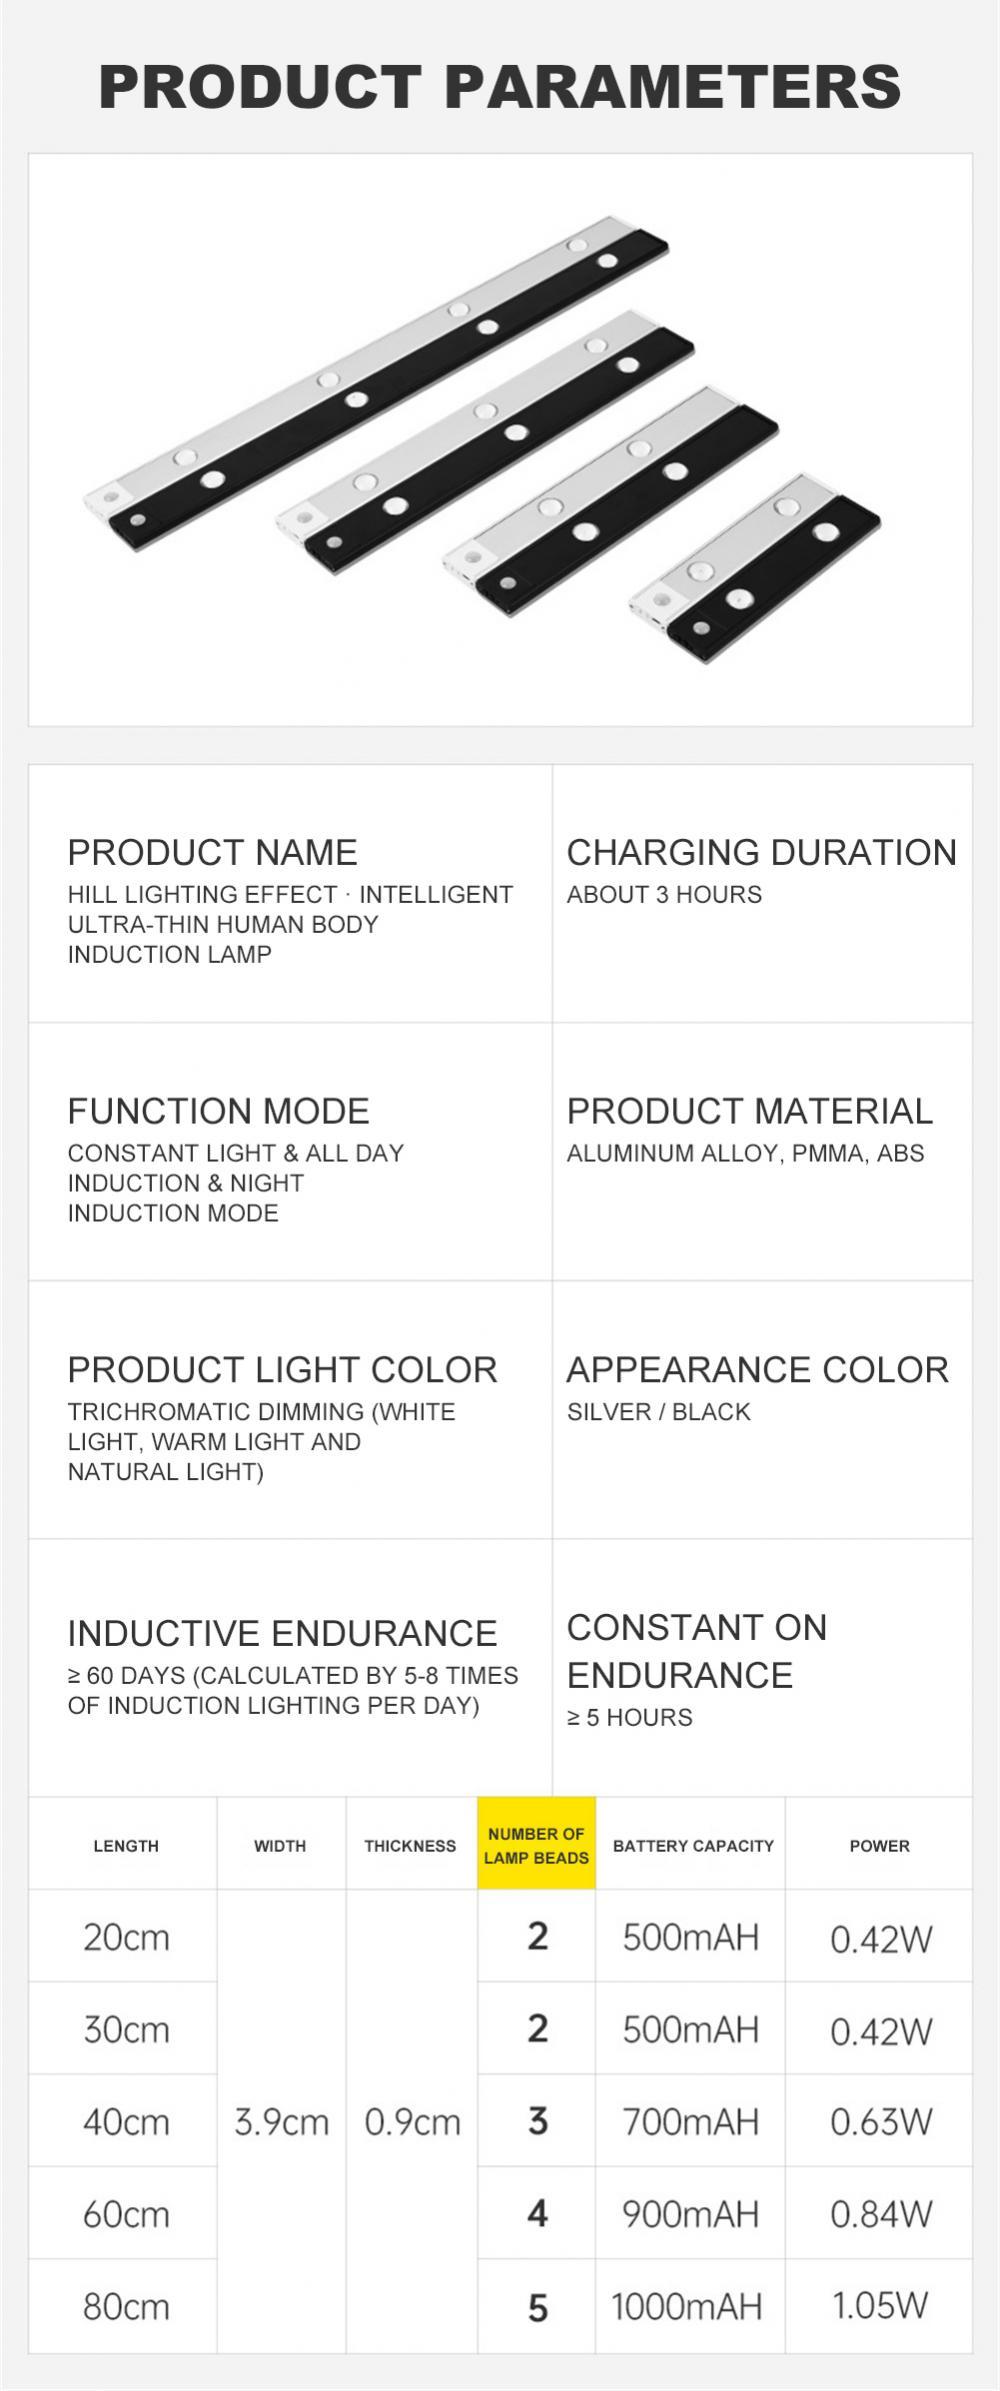Select the POWER column header
The image size is (1000, 2391).
(x=879, y=1846)
